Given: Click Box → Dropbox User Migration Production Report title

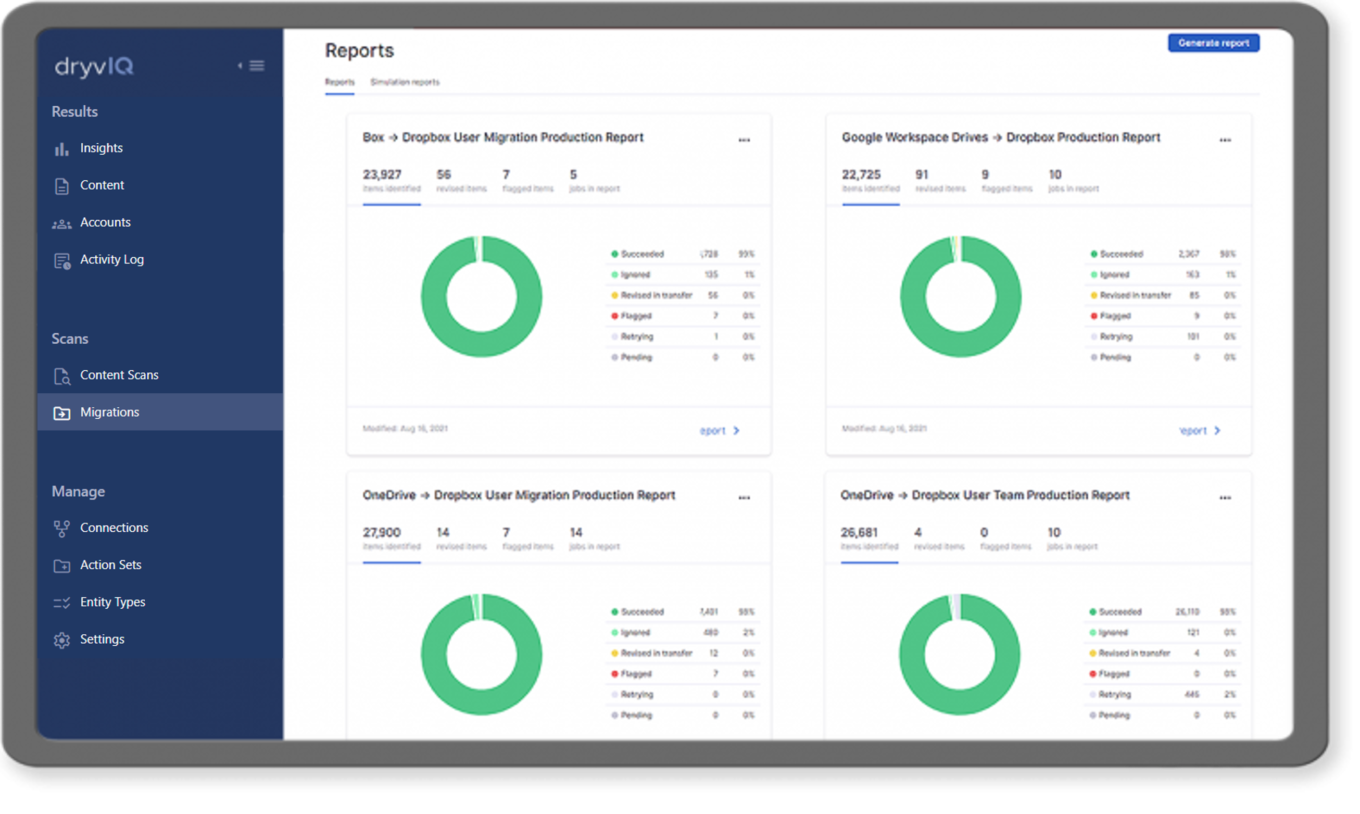Looking at the screenshot, I should click(503, 138).
